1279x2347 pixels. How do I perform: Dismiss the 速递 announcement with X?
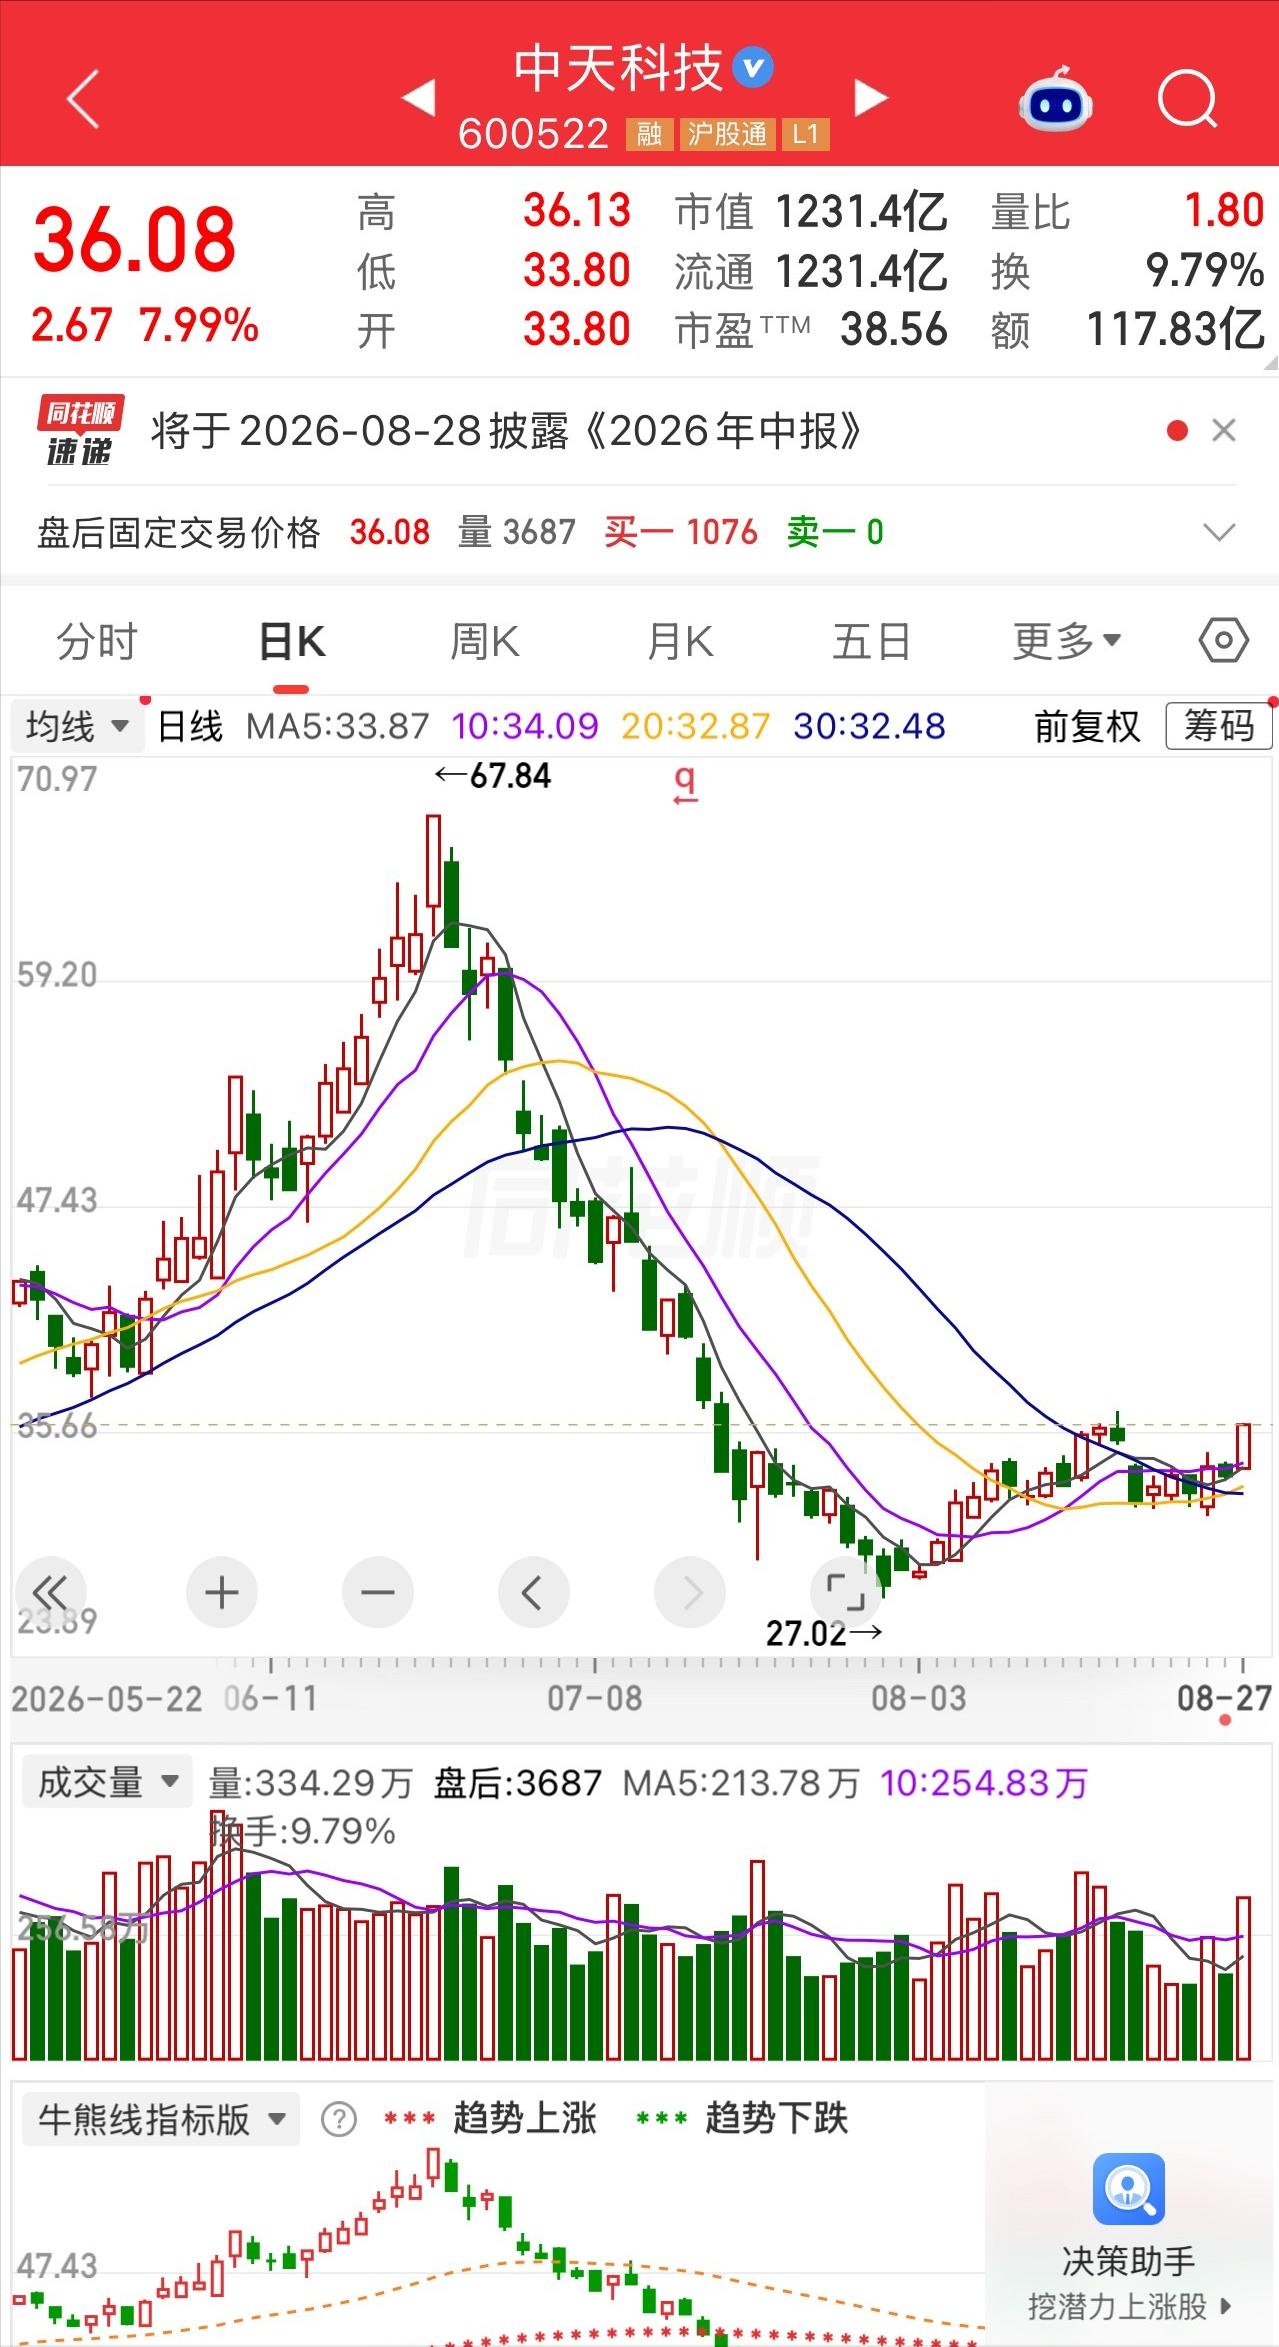[1224, 431]
